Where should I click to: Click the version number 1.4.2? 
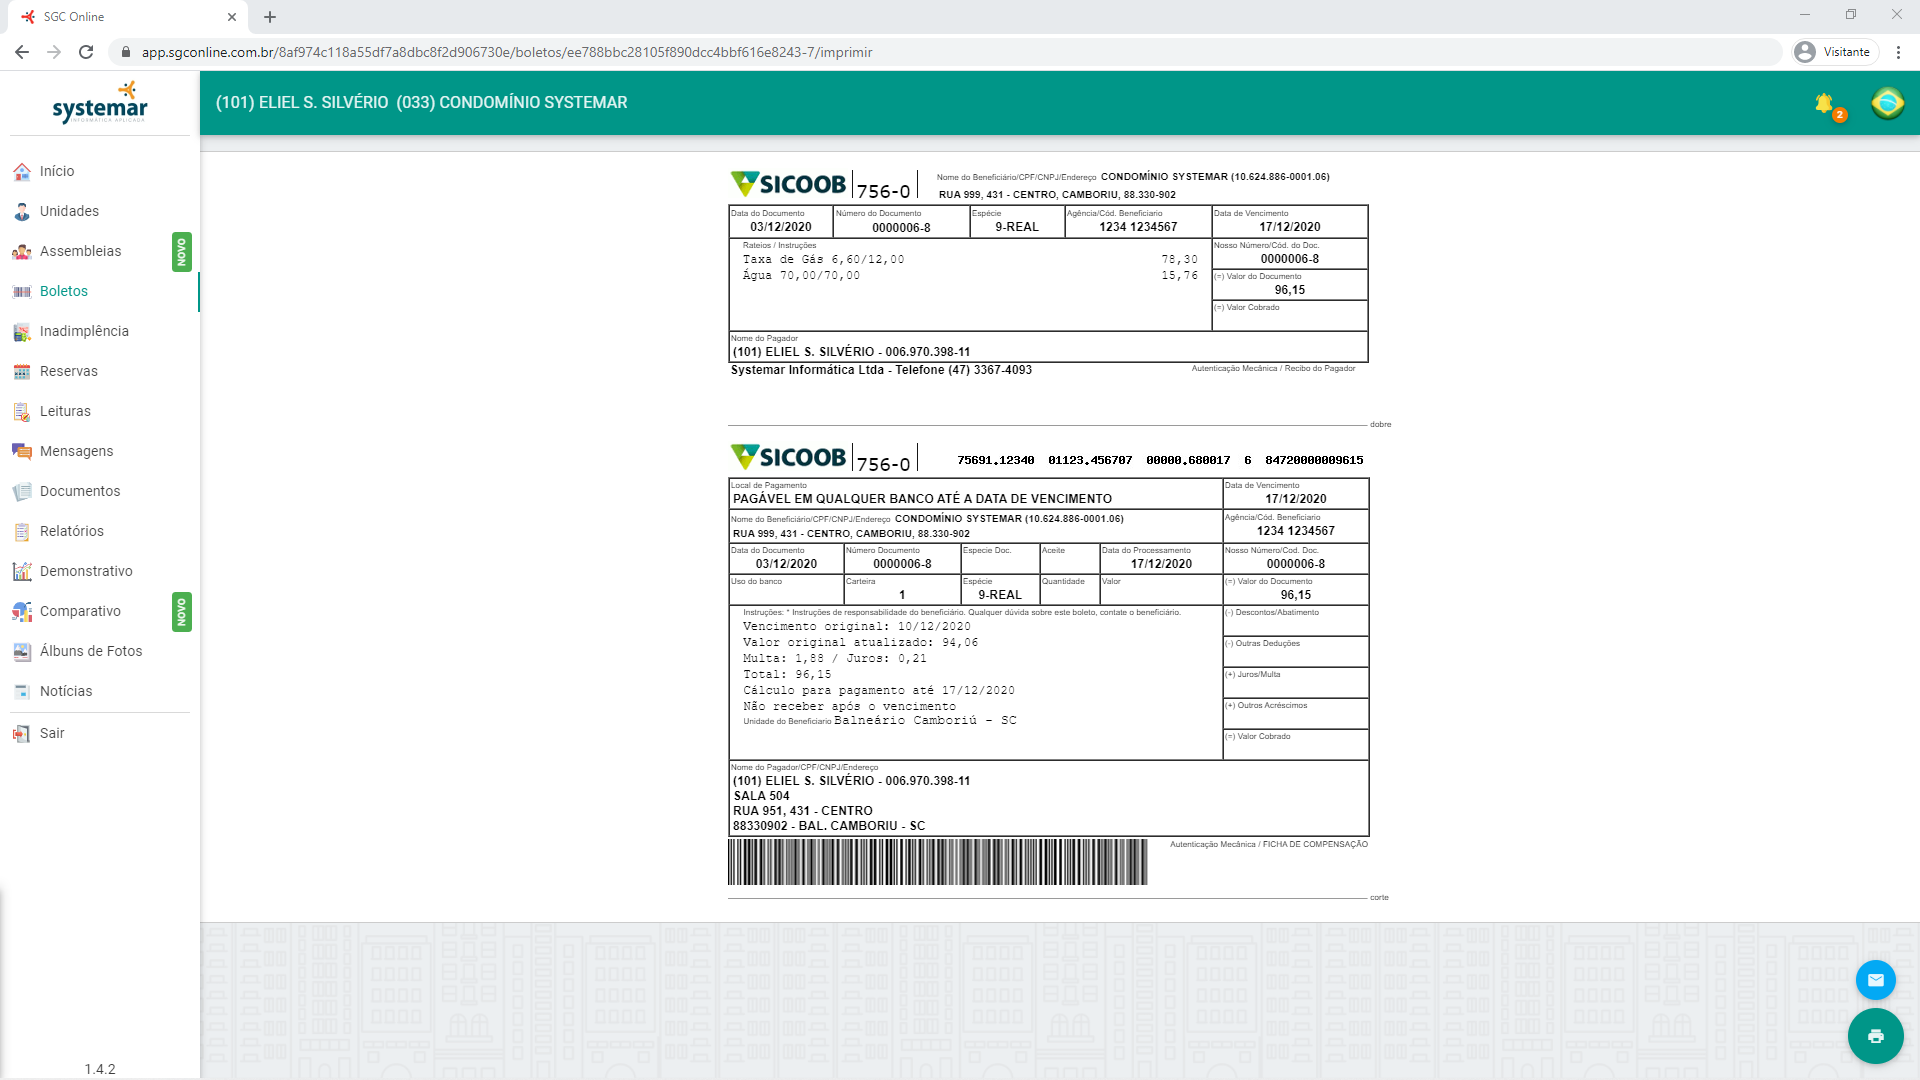point(100,1069)
